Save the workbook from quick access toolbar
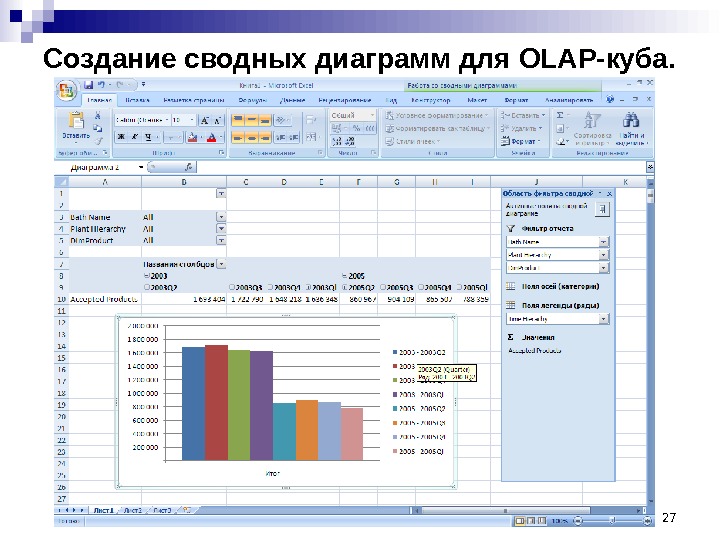 (89, 85)
